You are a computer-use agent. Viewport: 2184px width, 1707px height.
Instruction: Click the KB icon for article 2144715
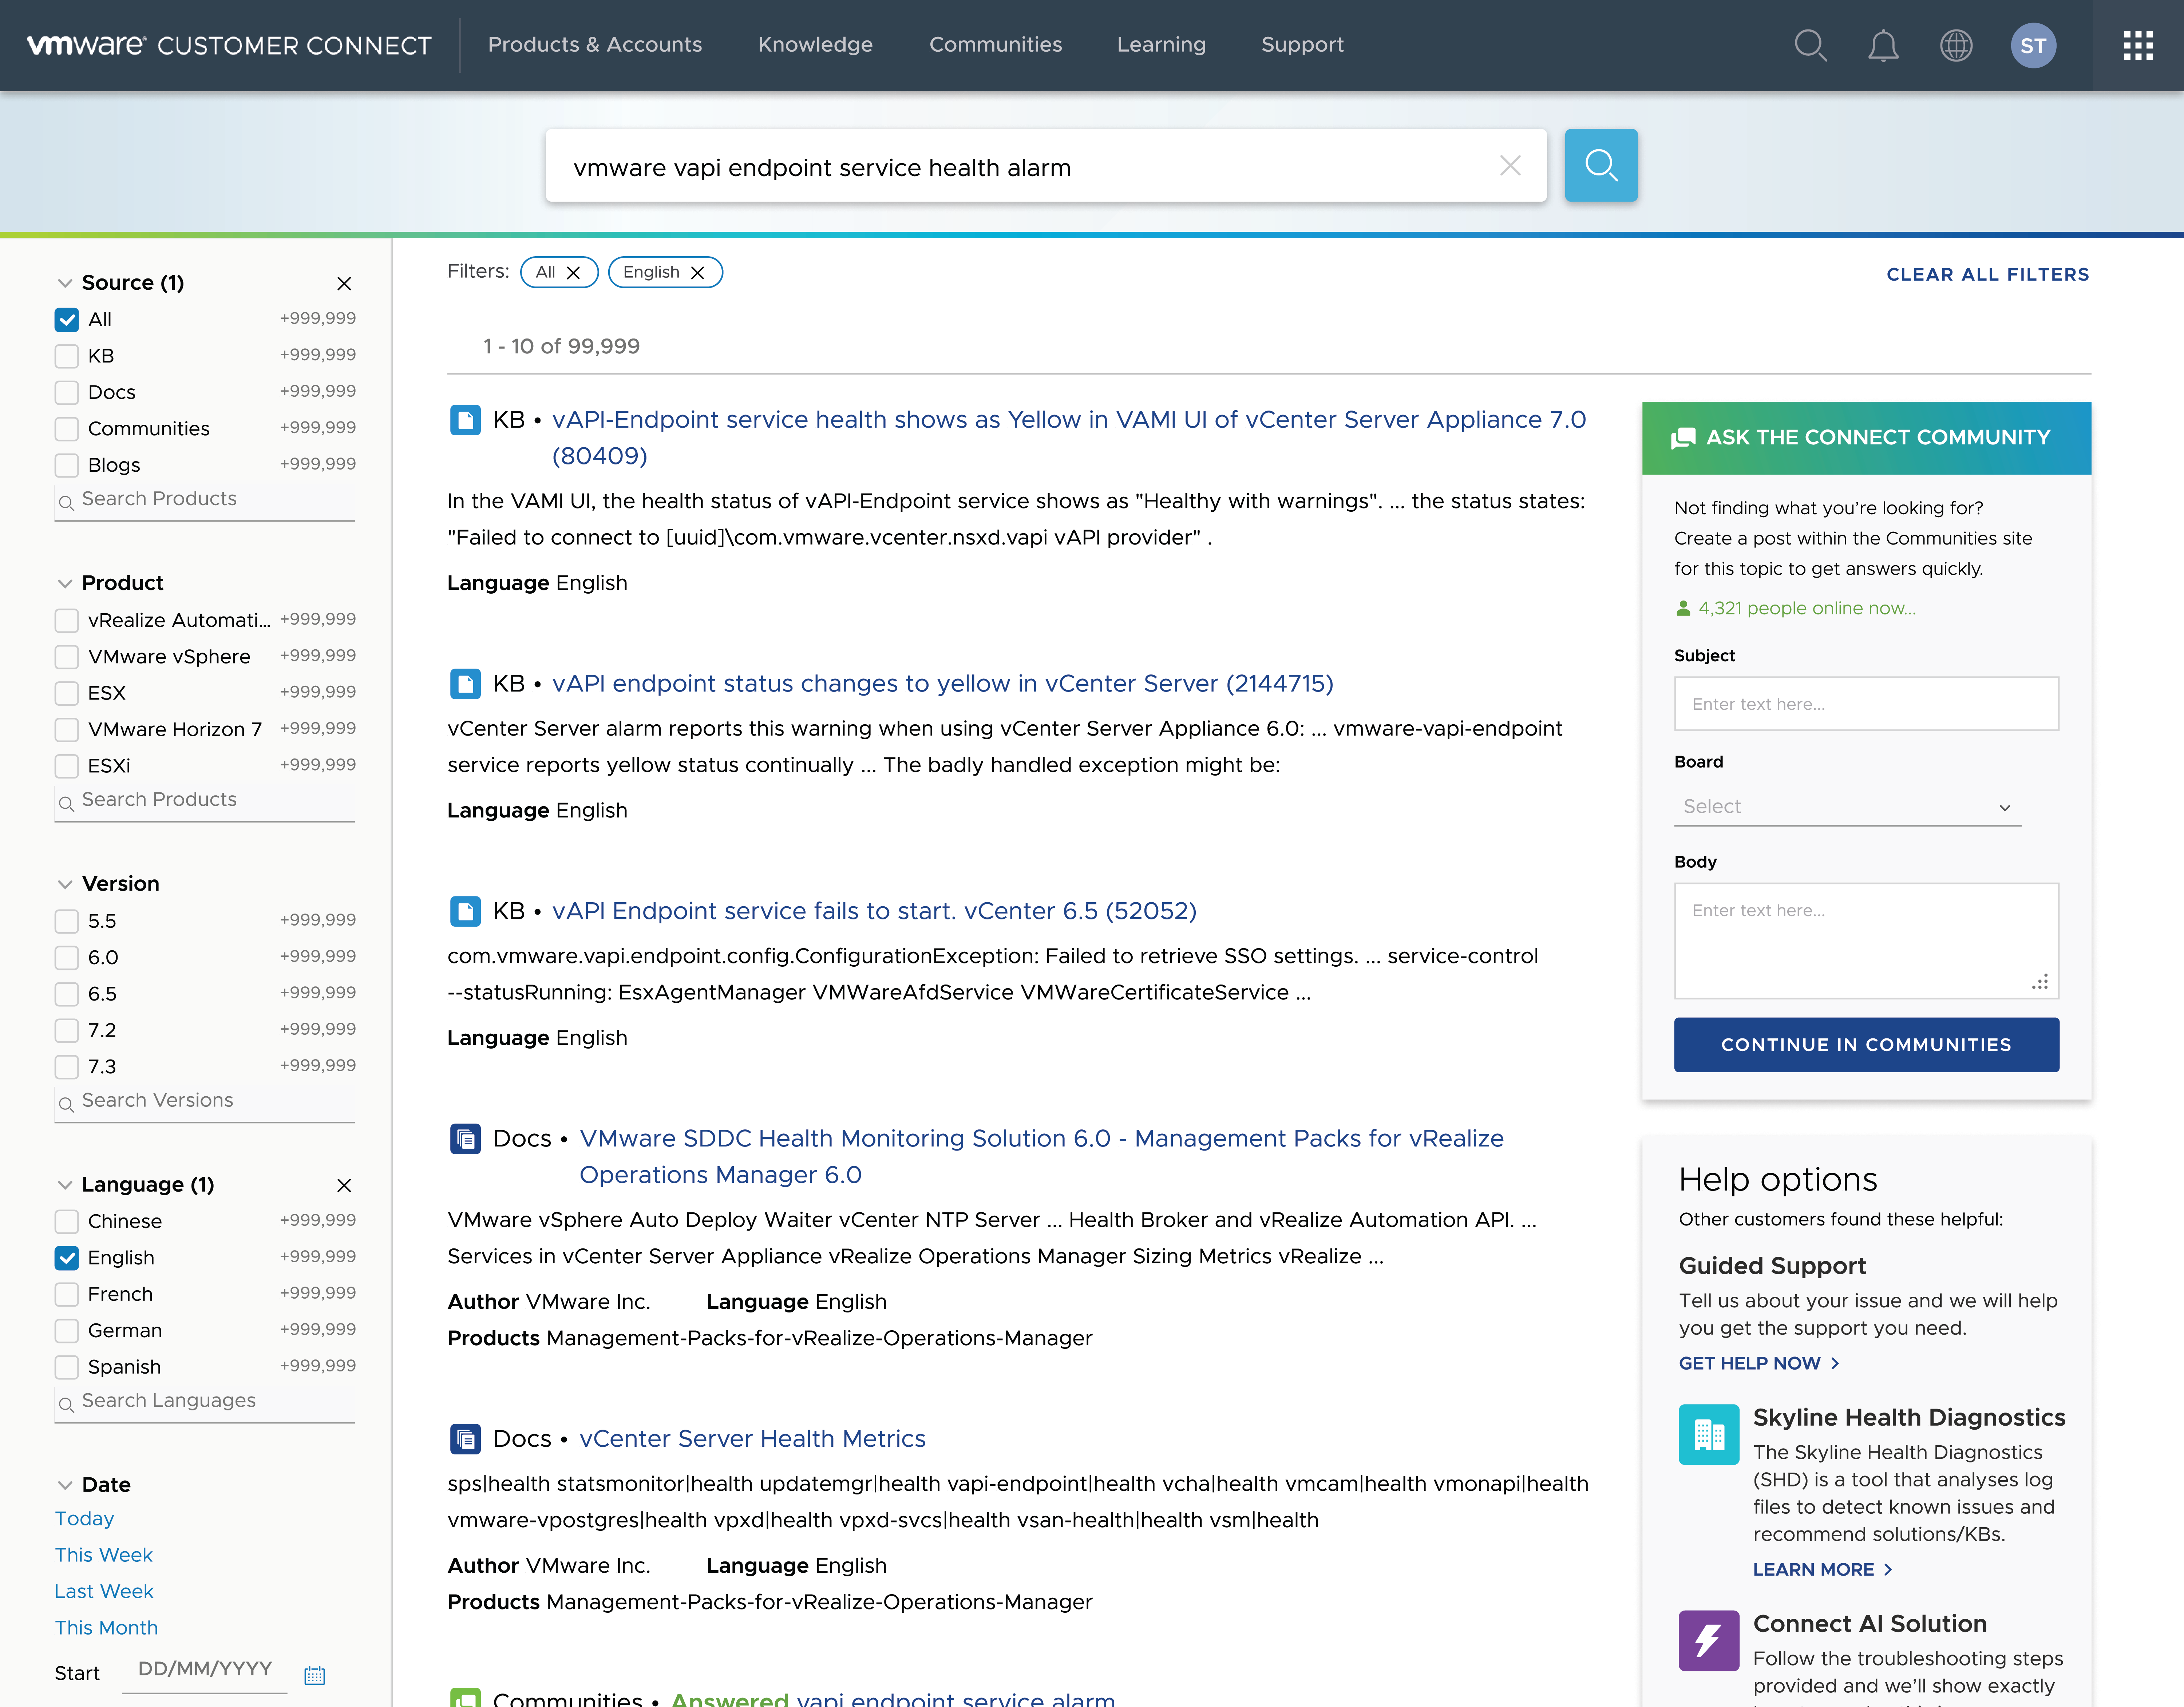(x=465, y=684)
